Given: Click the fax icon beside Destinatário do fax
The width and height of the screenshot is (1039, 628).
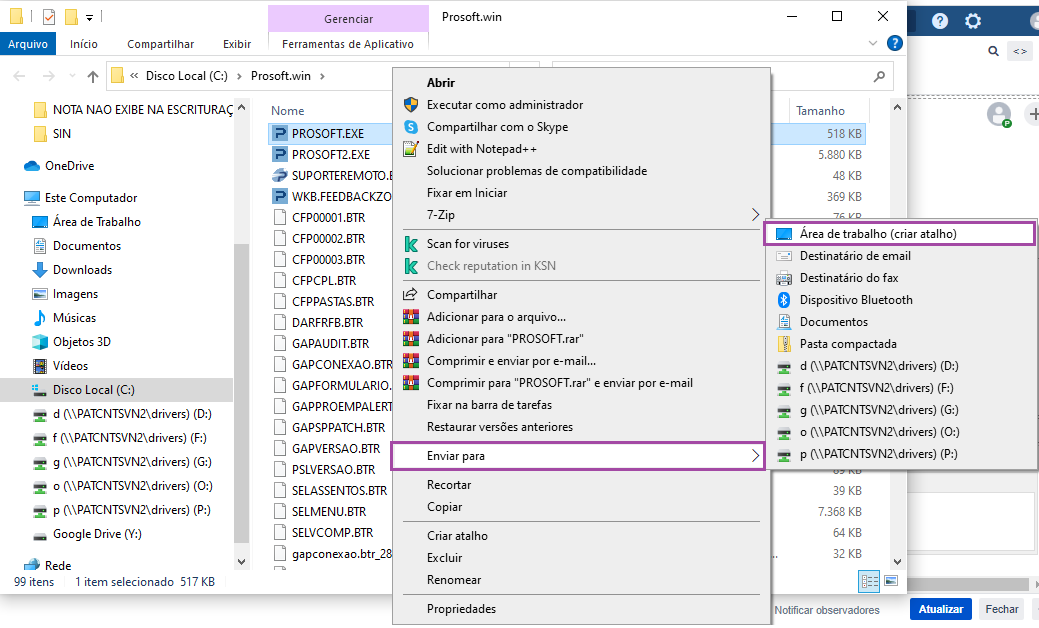Looking at the screenshot, I should [x=784, y=278].
